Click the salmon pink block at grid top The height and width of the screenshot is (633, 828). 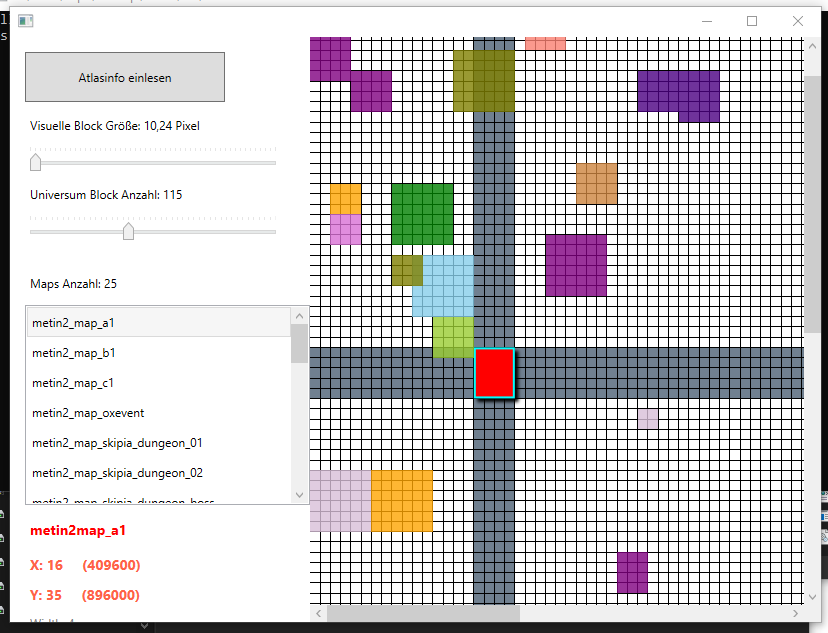click(x=545, y=43)
